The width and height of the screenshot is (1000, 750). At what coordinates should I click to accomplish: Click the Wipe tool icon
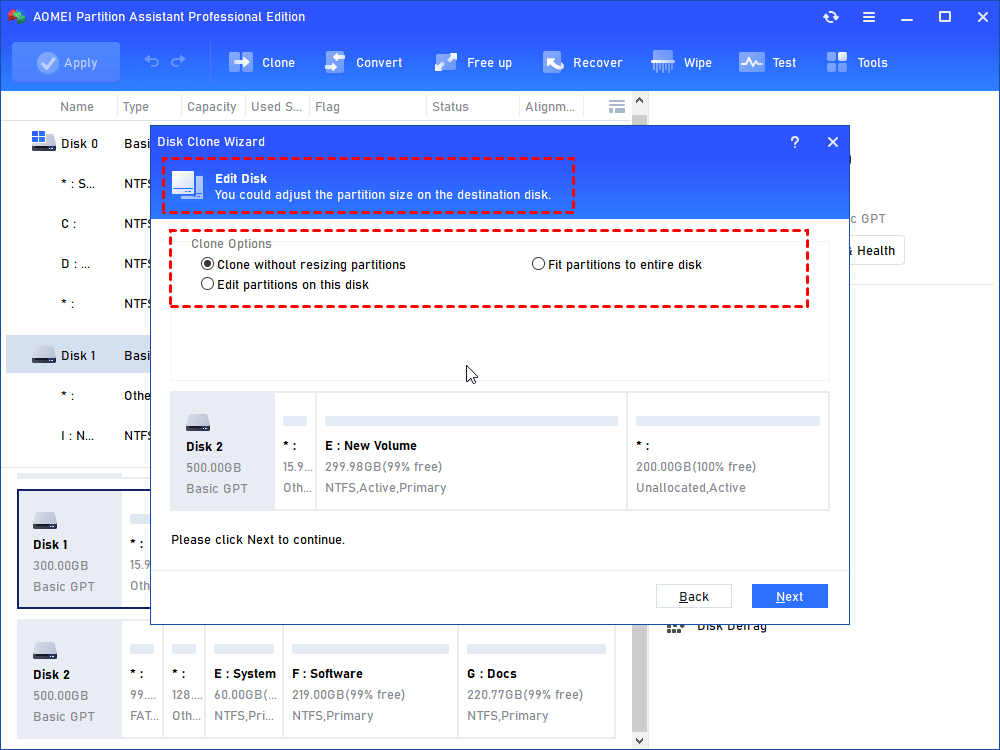[x=663, y=62]
